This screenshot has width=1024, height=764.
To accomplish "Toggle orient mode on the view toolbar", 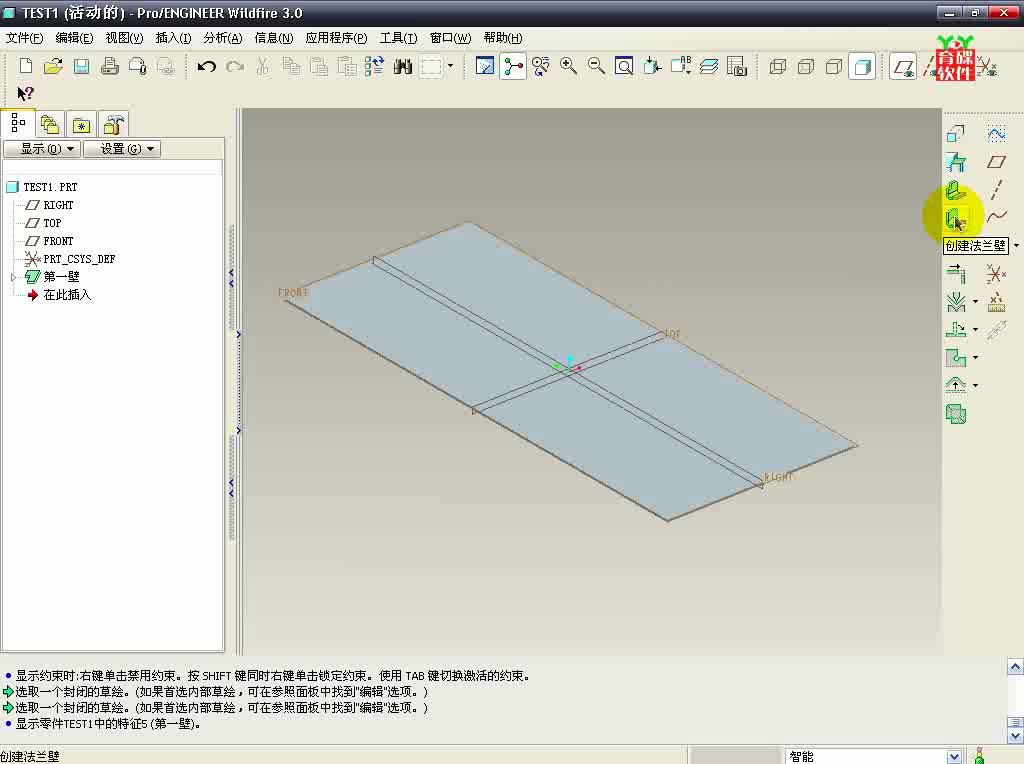I will tap(541, 66).
